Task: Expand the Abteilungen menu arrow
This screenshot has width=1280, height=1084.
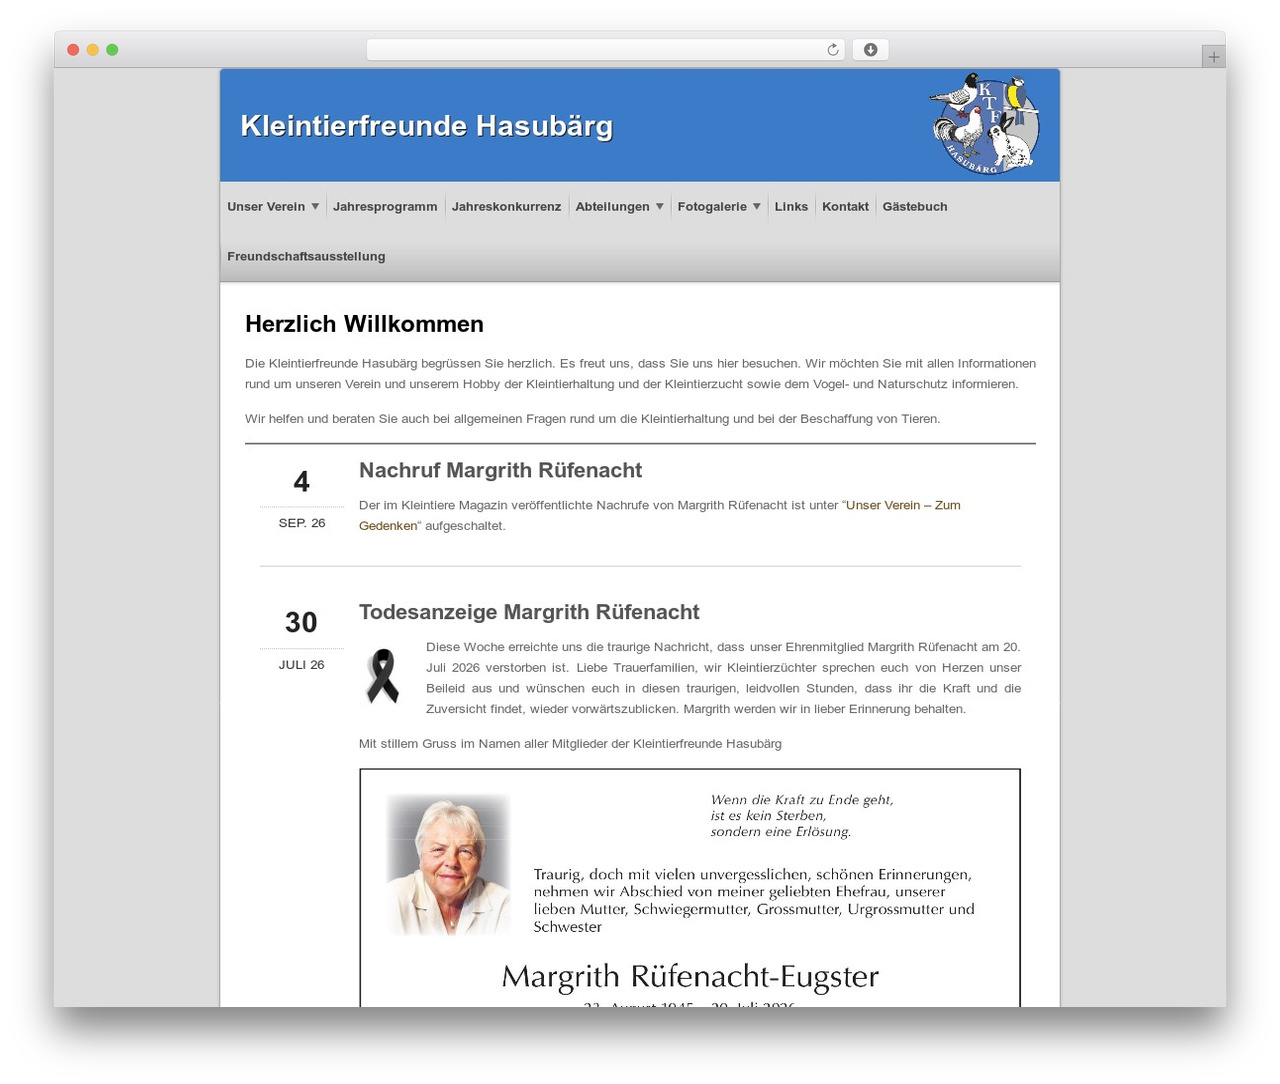Action: tap(660, 207)
